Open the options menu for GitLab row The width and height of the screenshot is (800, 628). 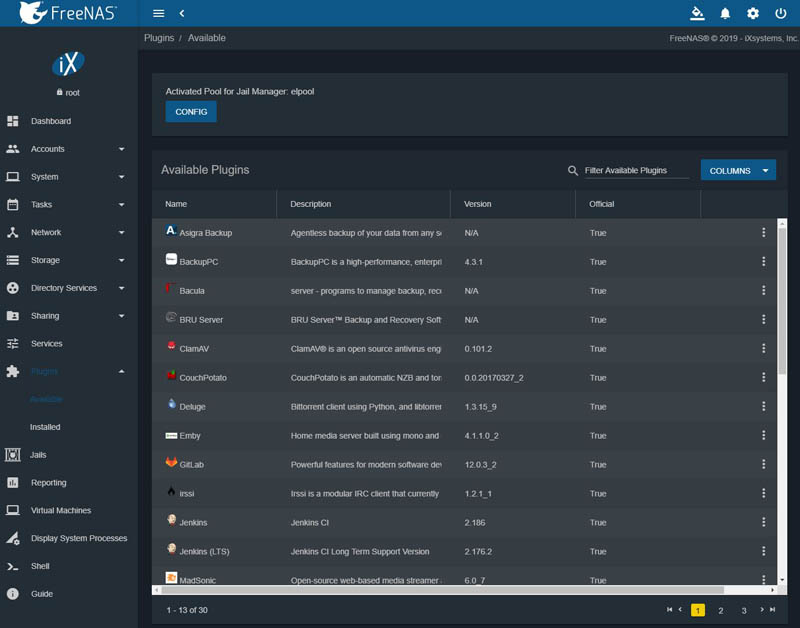(x=763, y=465)
